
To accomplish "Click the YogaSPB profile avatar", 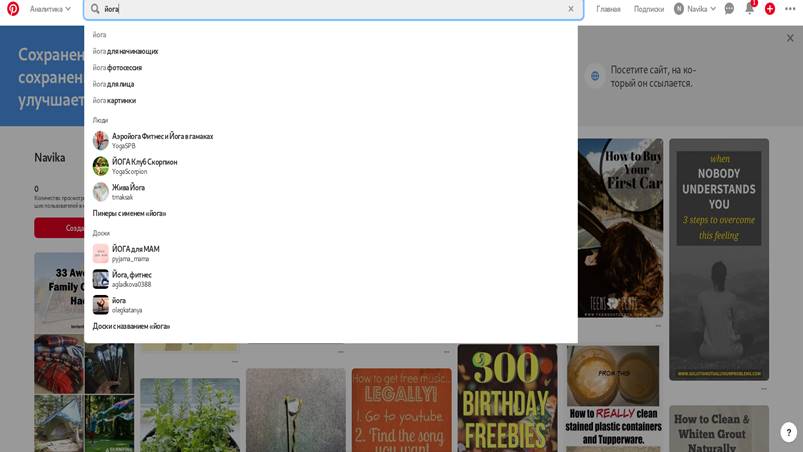I will 101,140.
